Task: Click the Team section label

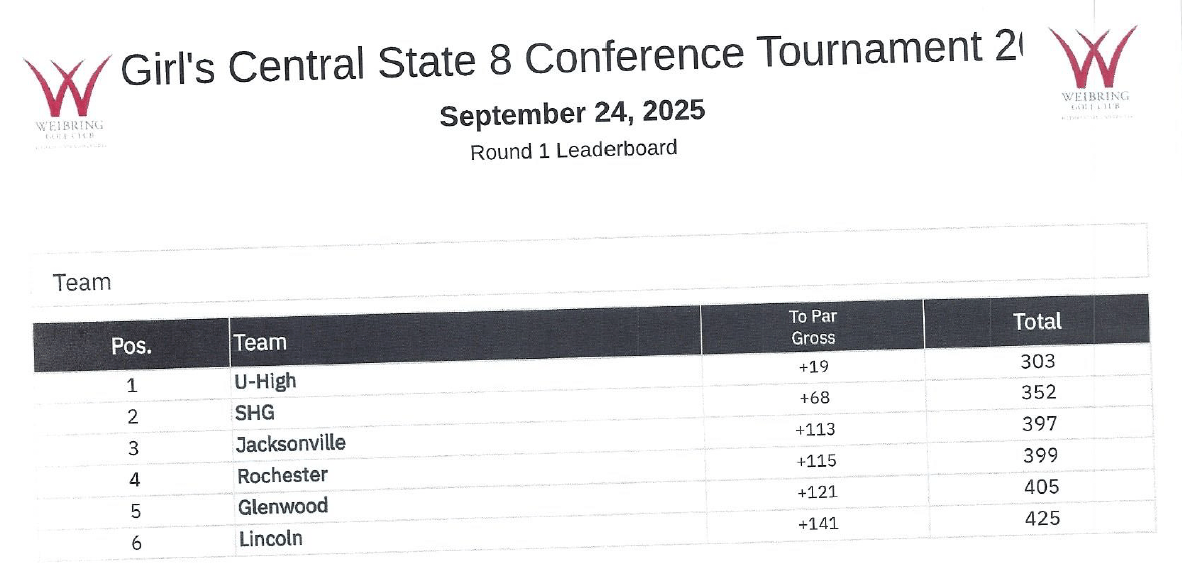Action: click(81, 283)
